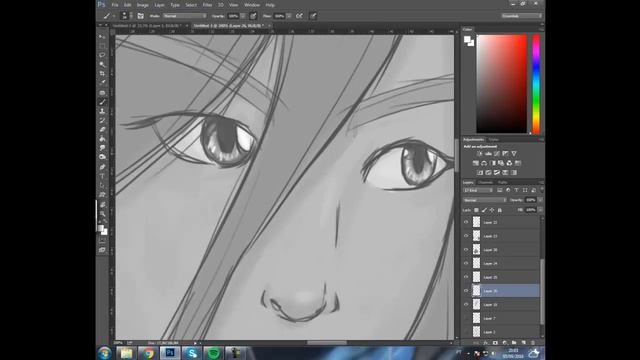Hide the selected Layer 26
Image resolution: width=640 pixels, height=360 pixels.
coord(466,291)
